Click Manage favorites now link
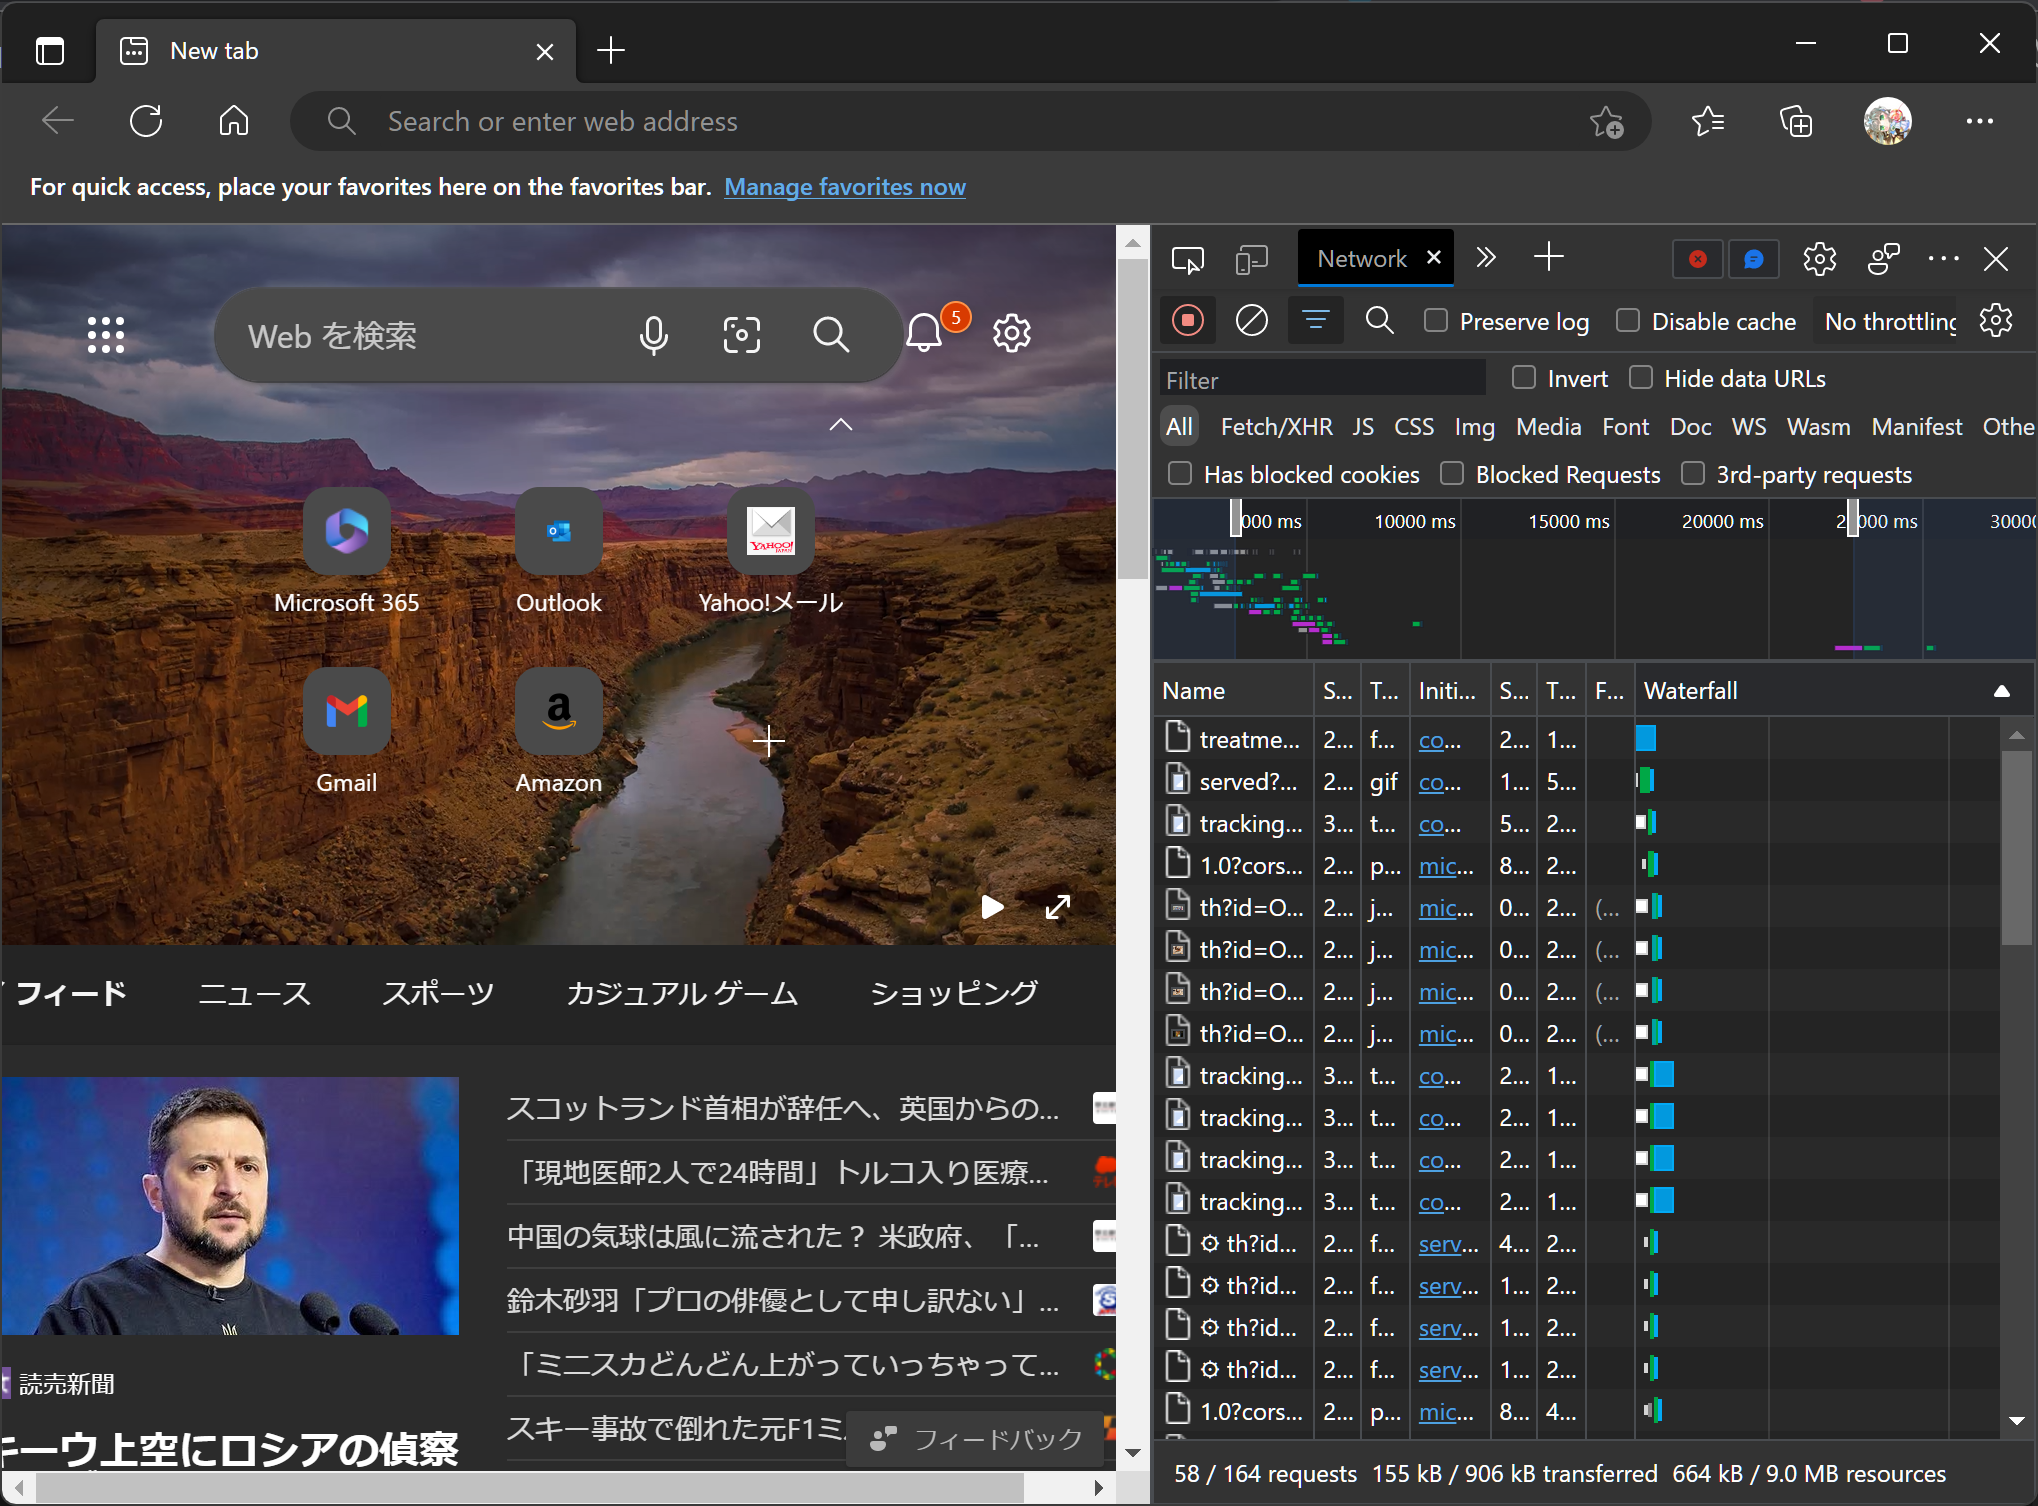This screenshot has width=2038, height=1506. [844, 187]
